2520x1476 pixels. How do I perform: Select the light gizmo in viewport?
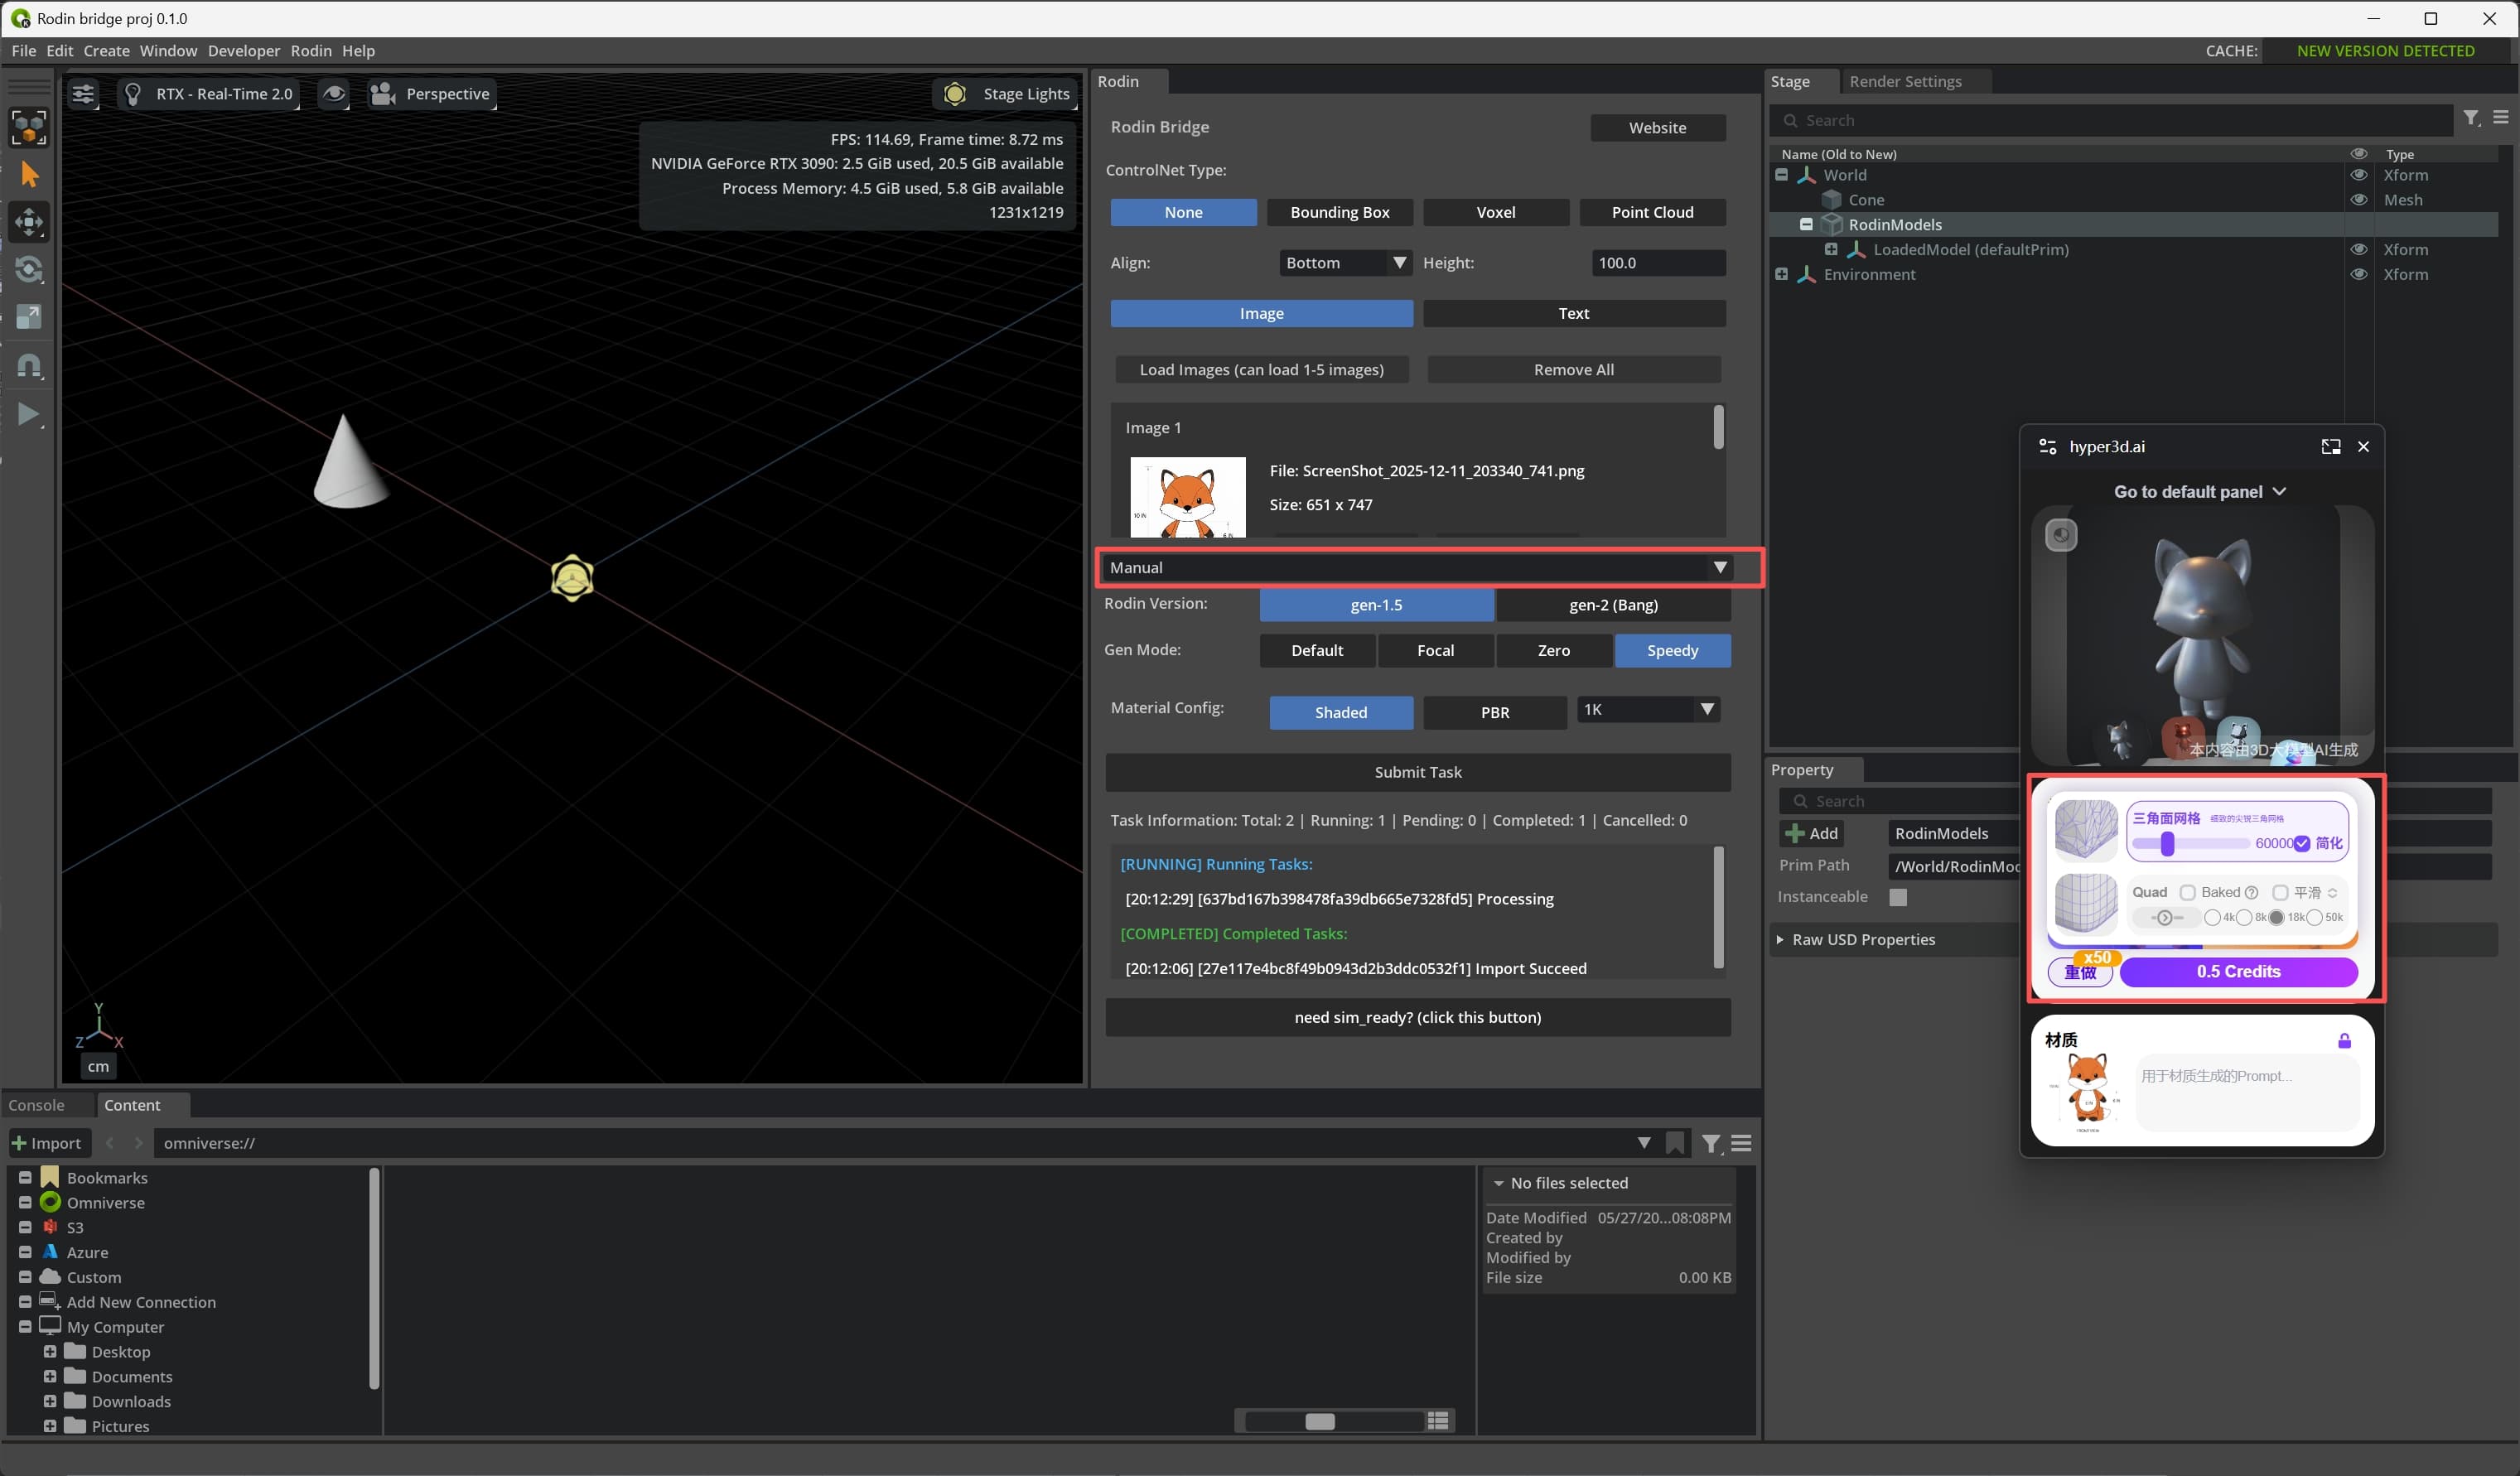(x=572, y=578)
